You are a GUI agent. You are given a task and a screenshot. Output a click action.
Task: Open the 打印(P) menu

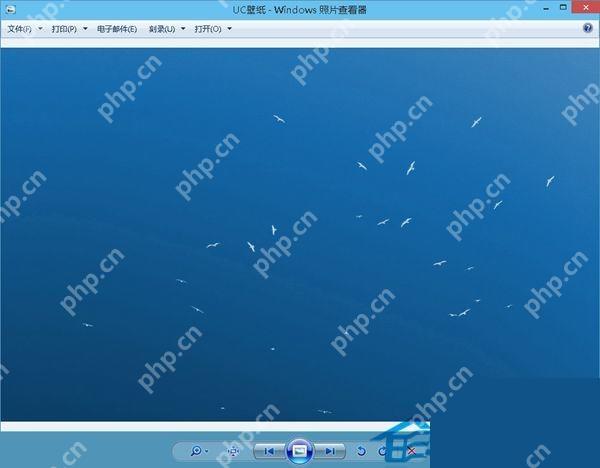point(64,29)
